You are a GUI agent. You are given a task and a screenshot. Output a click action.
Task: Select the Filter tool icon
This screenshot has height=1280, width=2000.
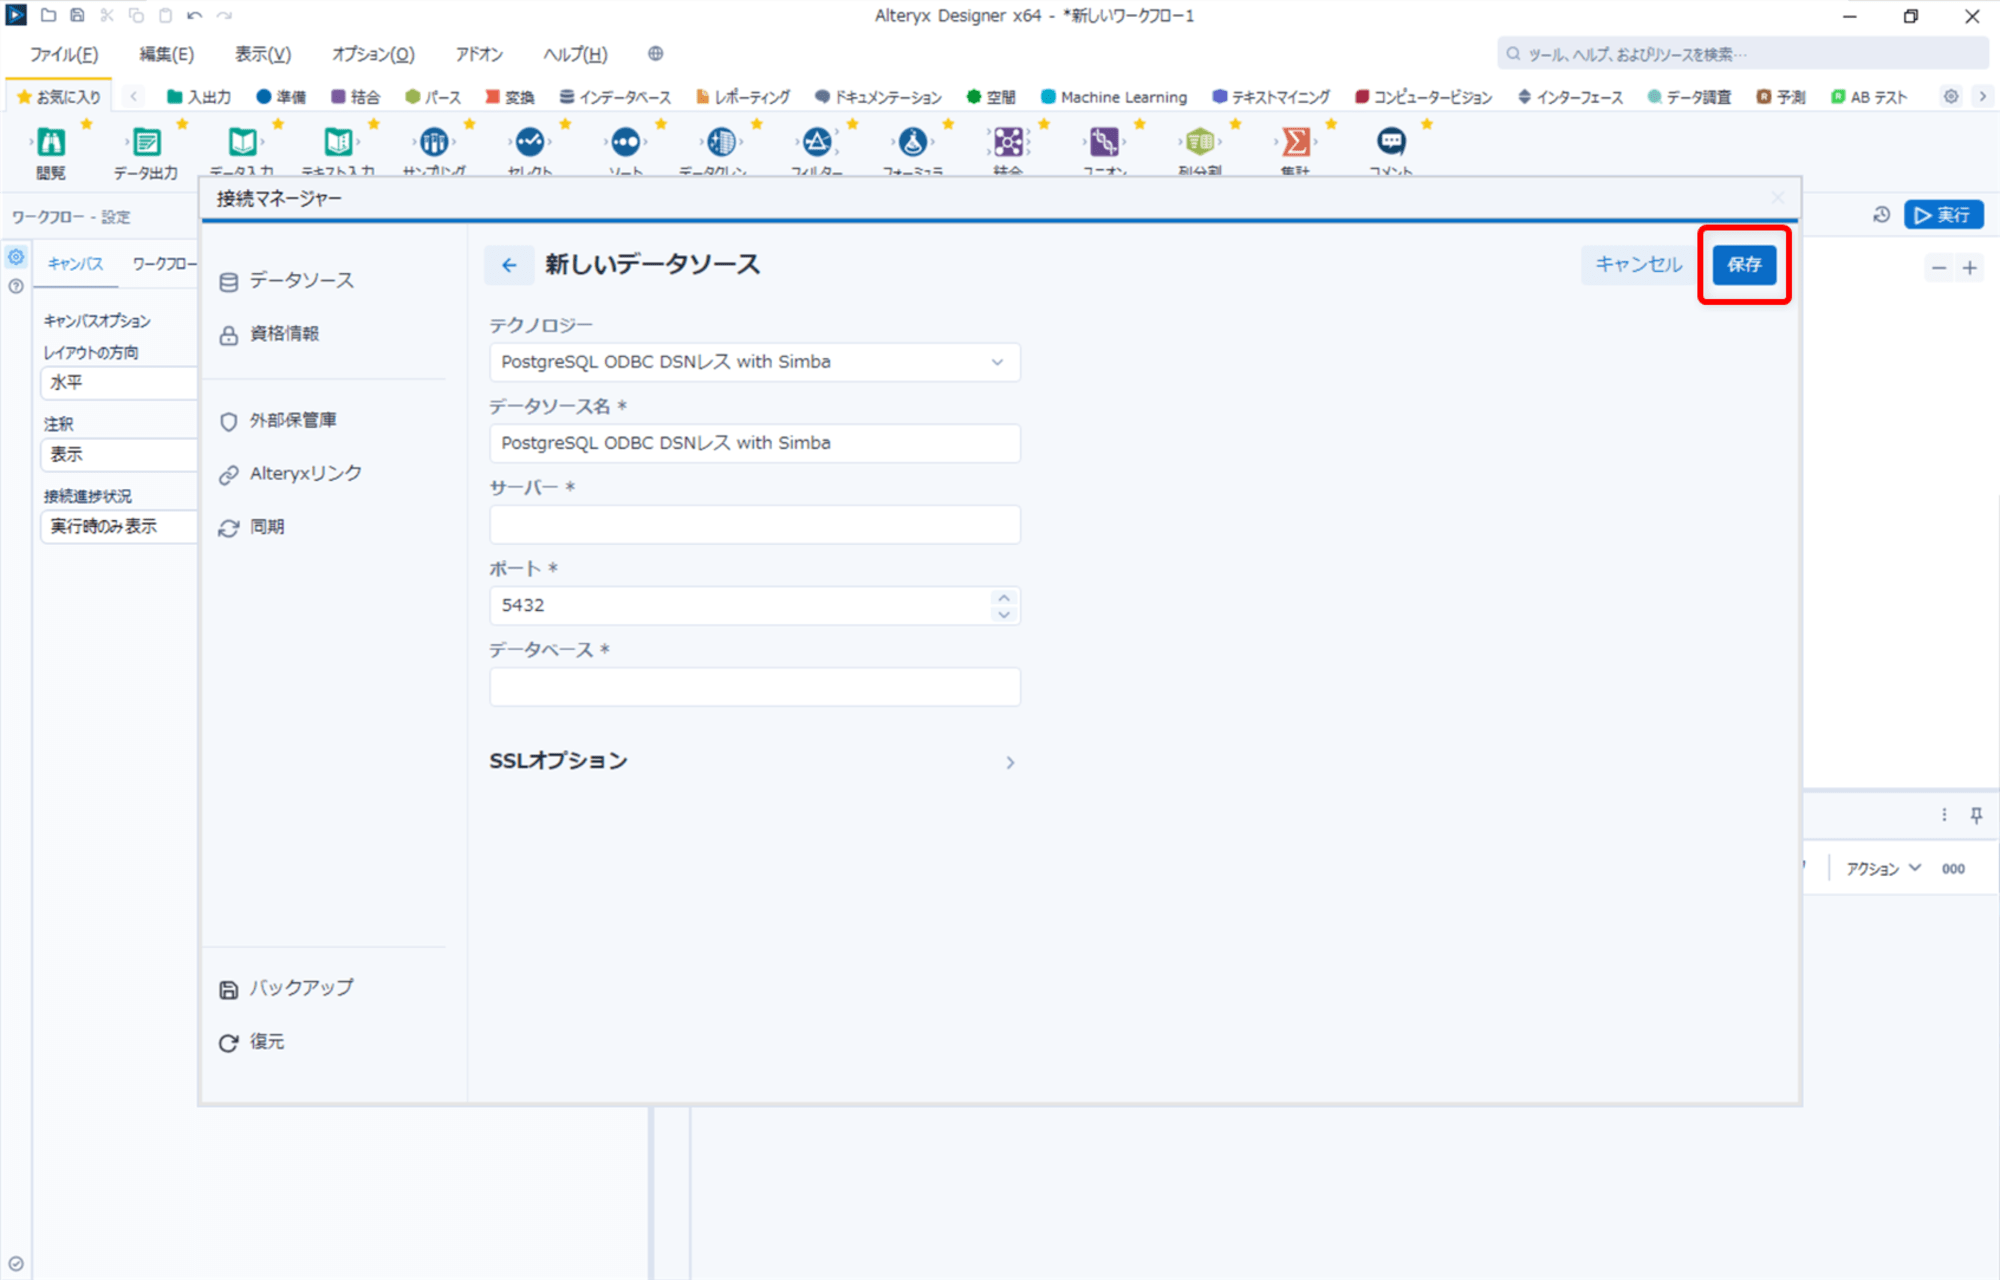[x=817, y=142]
